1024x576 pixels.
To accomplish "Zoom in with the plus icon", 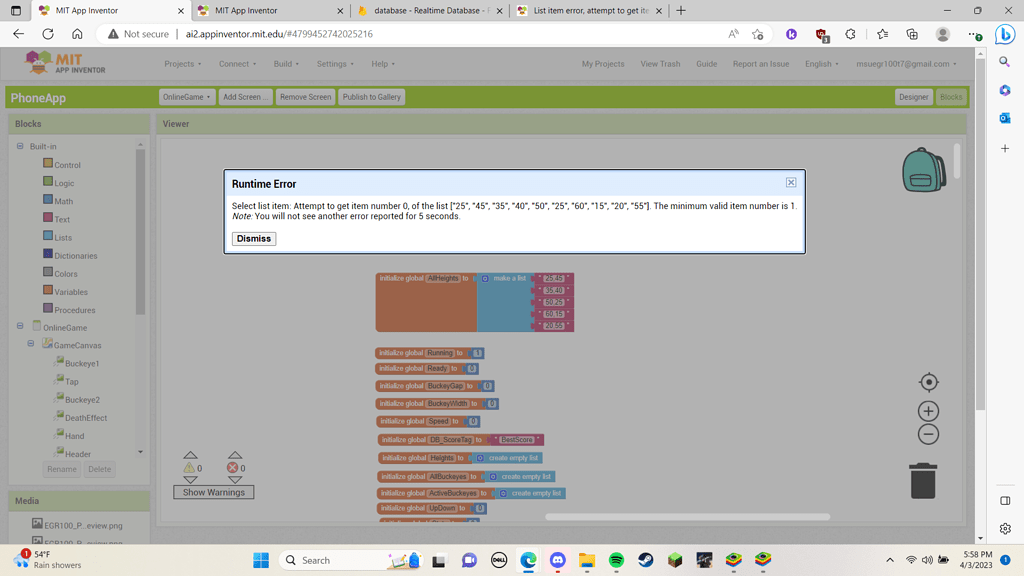I will click(928, 411).
